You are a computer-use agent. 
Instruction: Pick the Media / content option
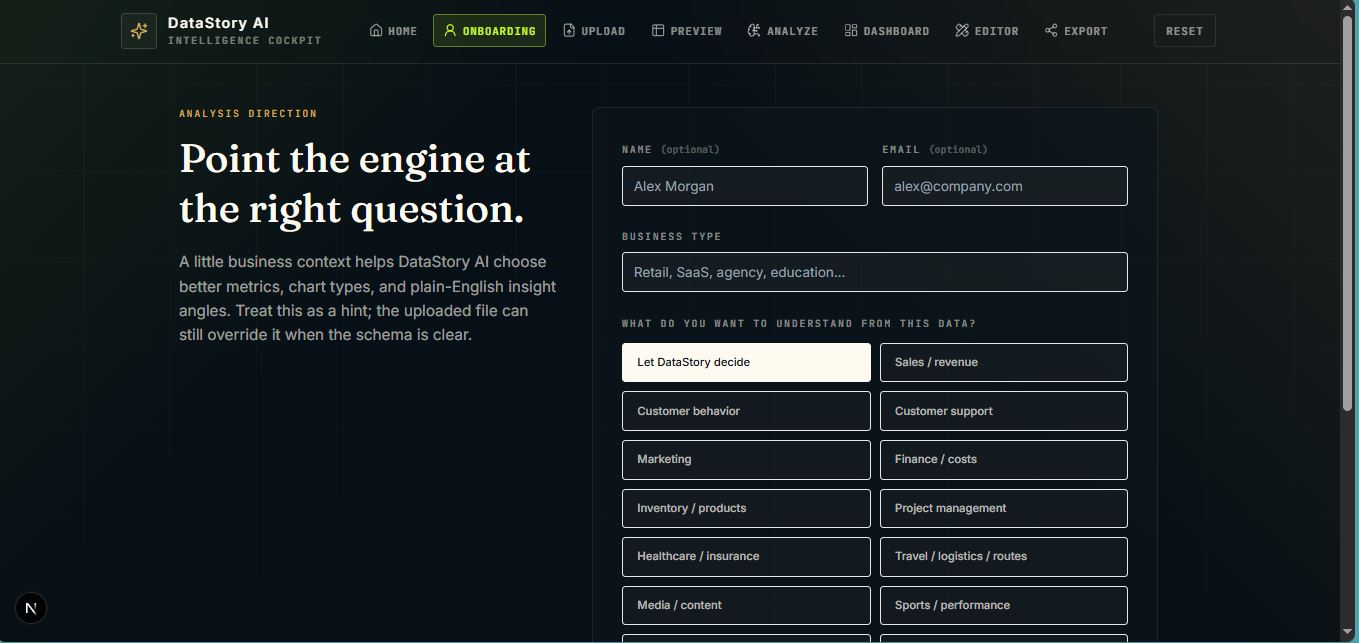click(746, 605)
